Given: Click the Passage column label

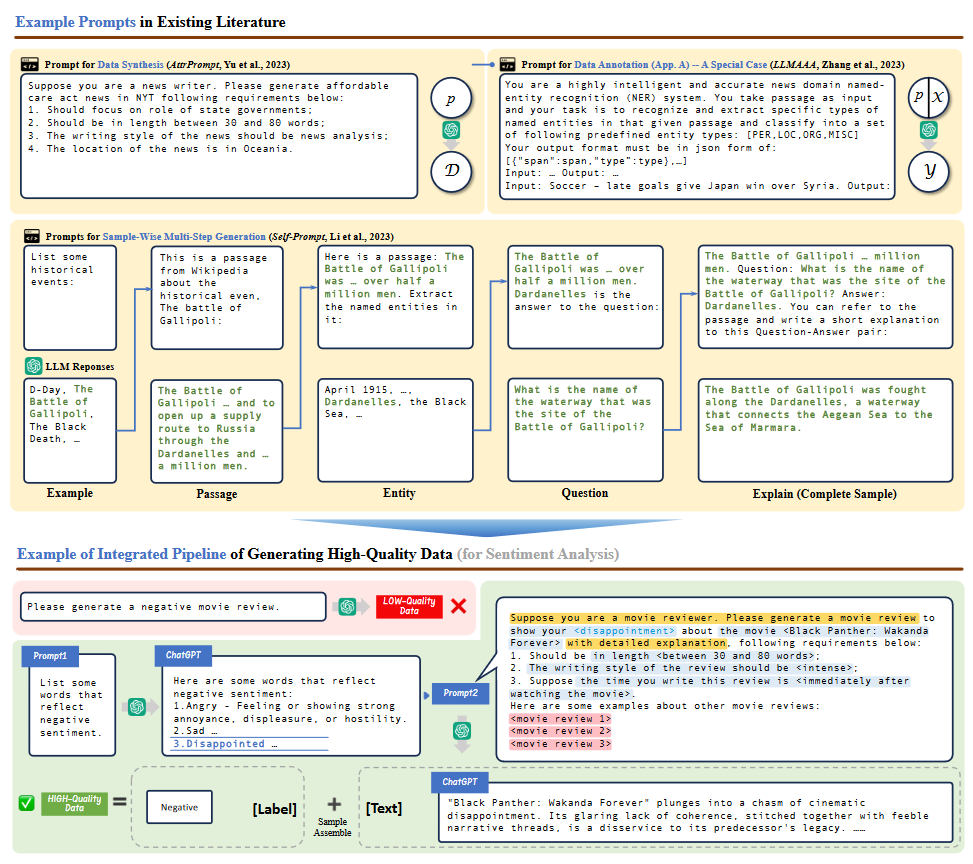Looking at the screenshot, I should (217, 494).
